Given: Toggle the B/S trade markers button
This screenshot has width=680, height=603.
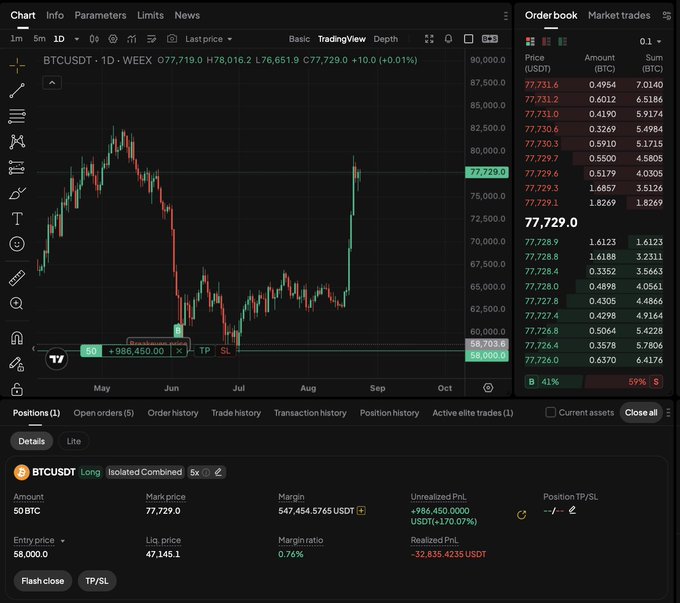Looking at the screenshot, I should [x=490, y=39].
